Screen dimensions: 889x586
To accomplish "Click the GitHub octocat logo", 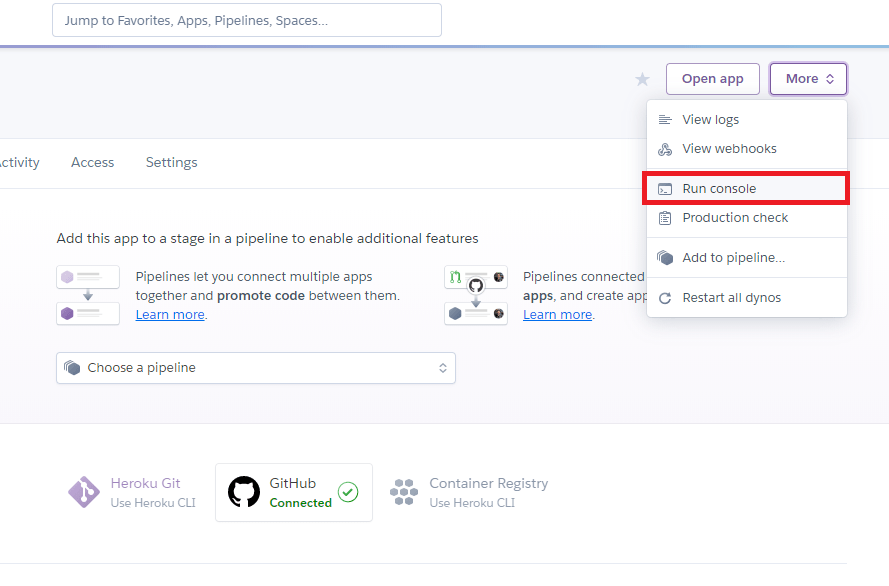I will coord(244,492).
